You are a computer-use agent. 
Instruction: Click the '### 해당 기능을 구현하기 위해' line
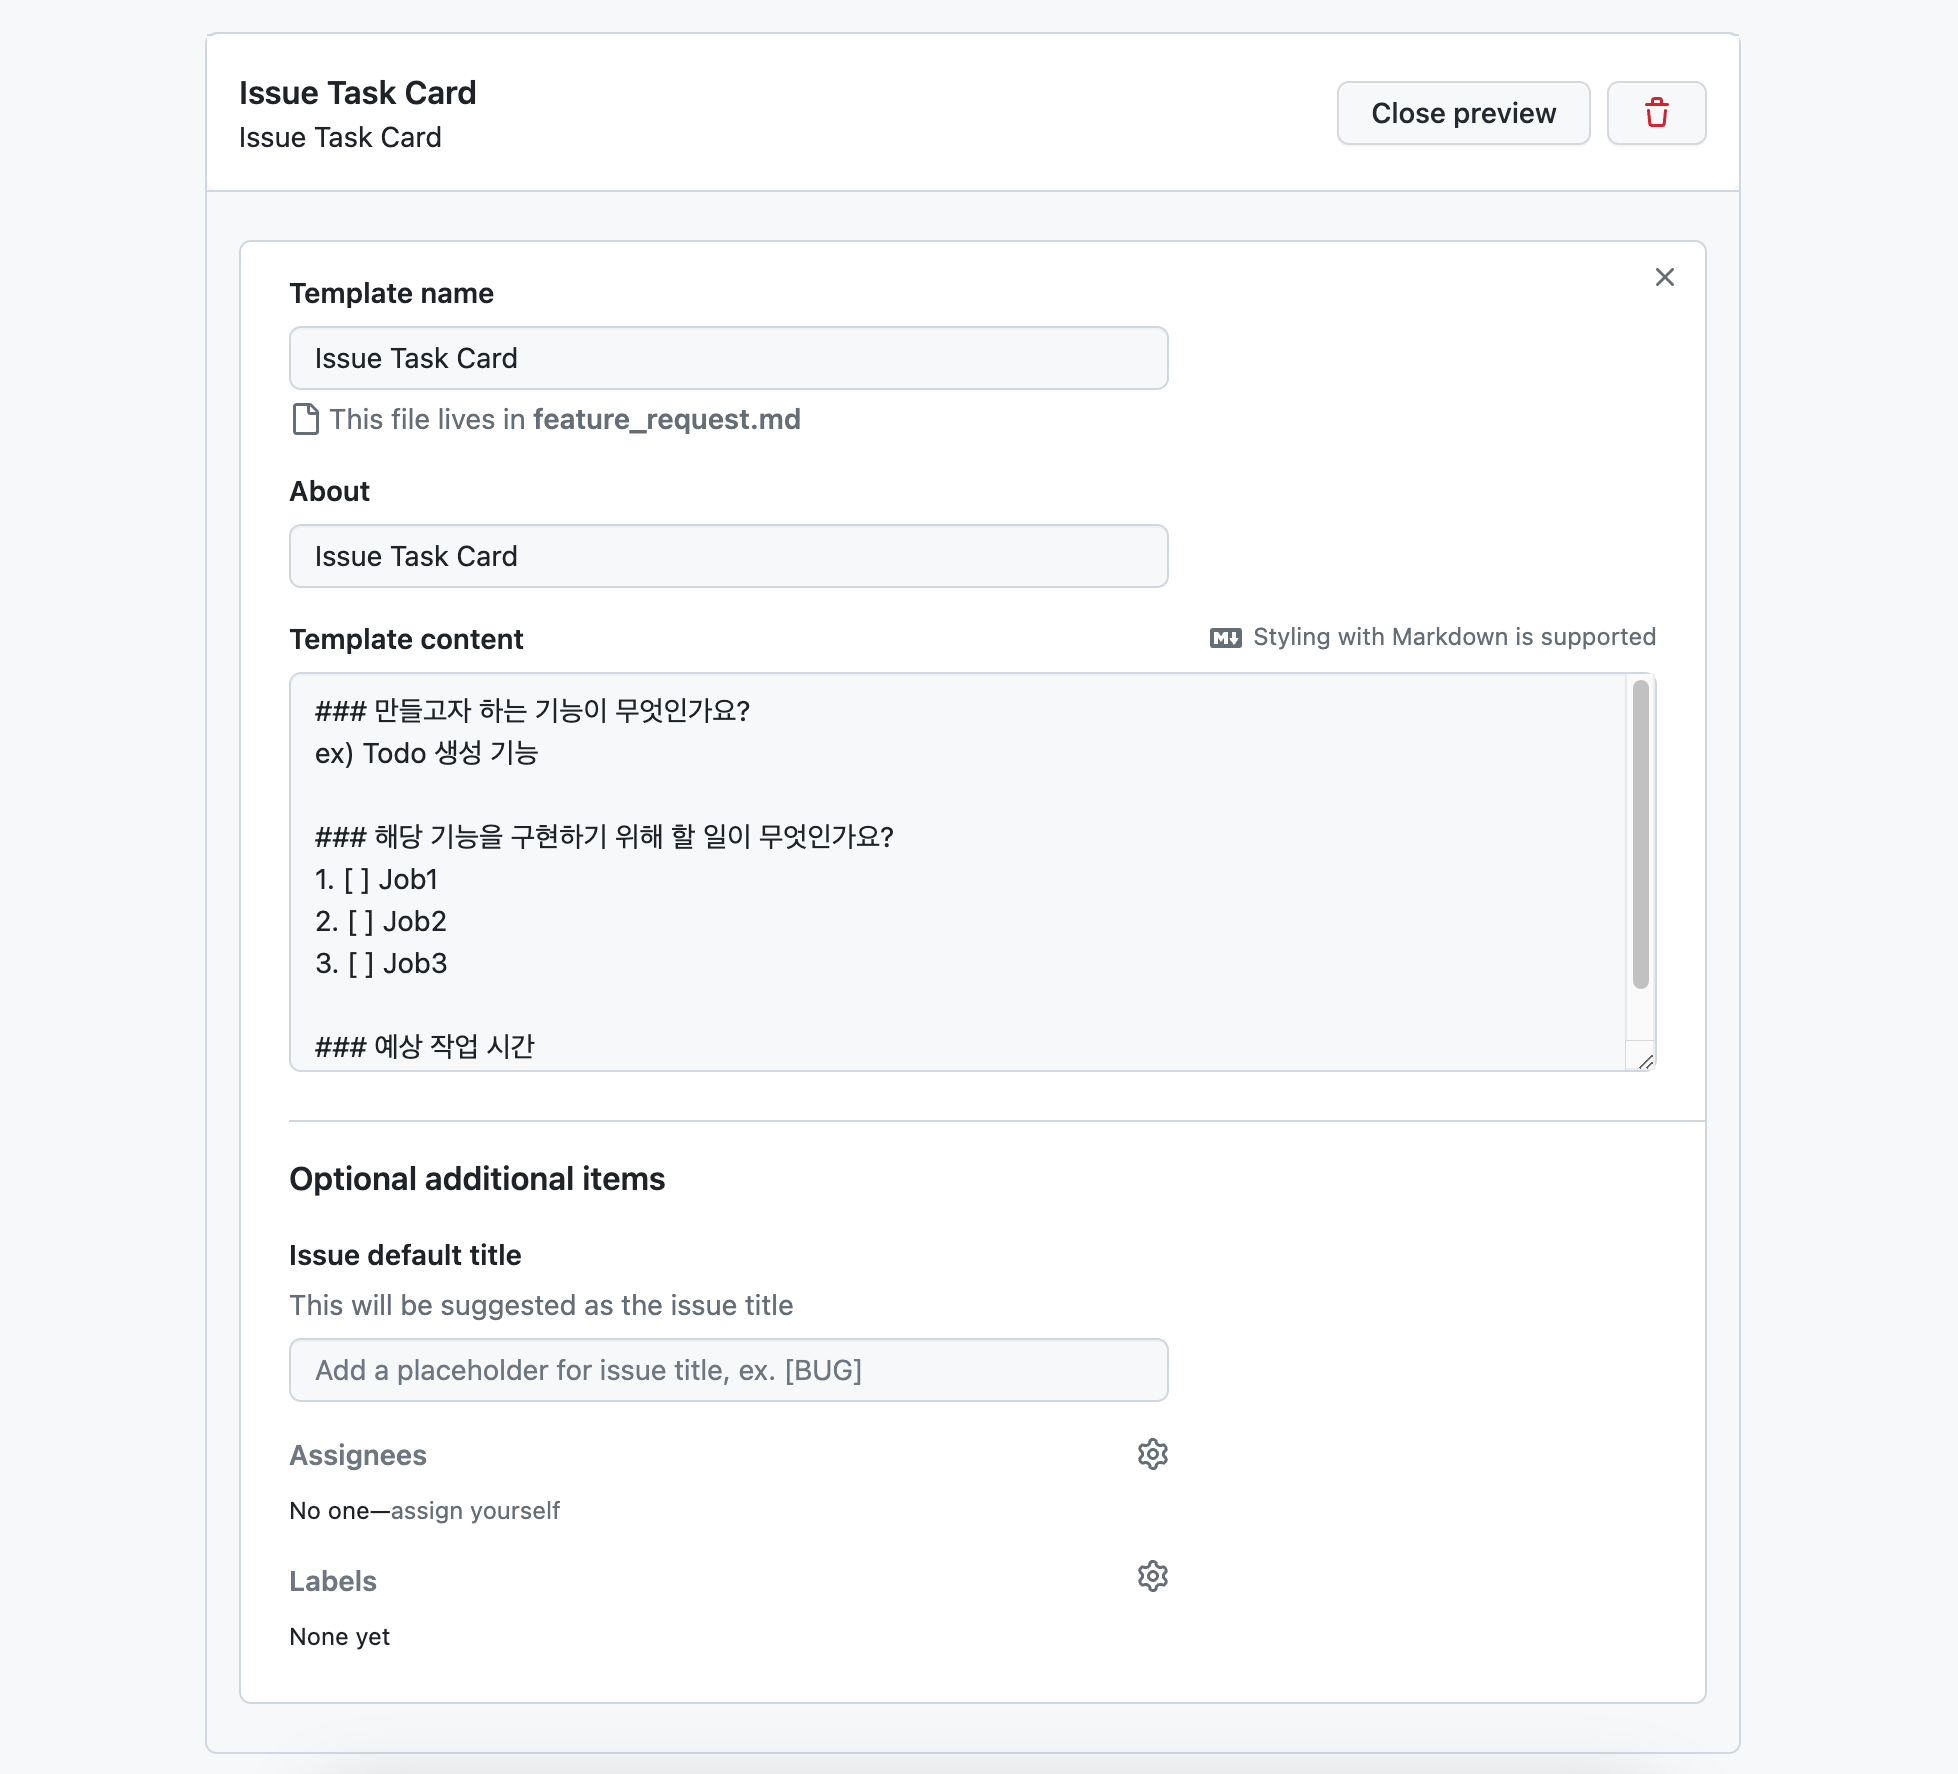coord(604,837)
